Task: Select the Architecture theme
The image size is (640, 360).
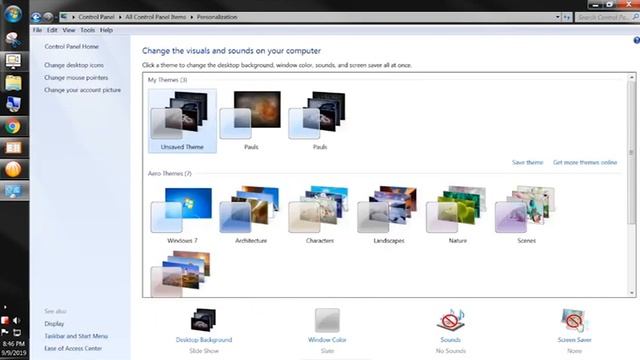Action: pos(251,215)
